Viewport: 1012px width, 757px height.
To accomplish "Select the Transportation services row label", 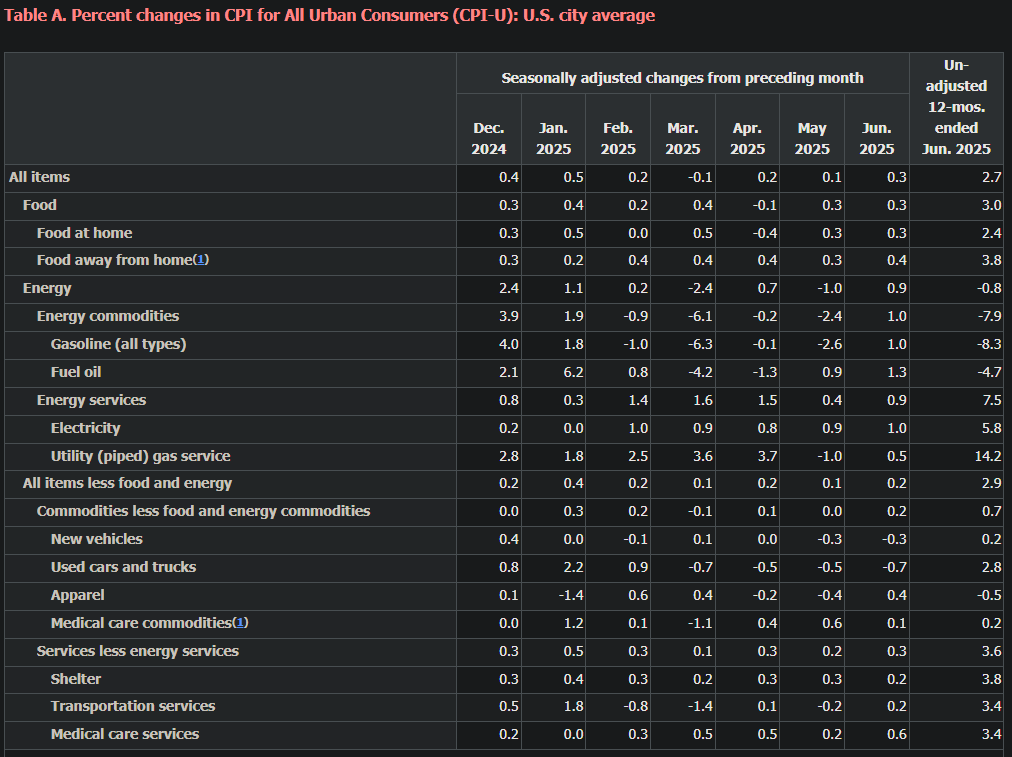I will click(133, 706).
